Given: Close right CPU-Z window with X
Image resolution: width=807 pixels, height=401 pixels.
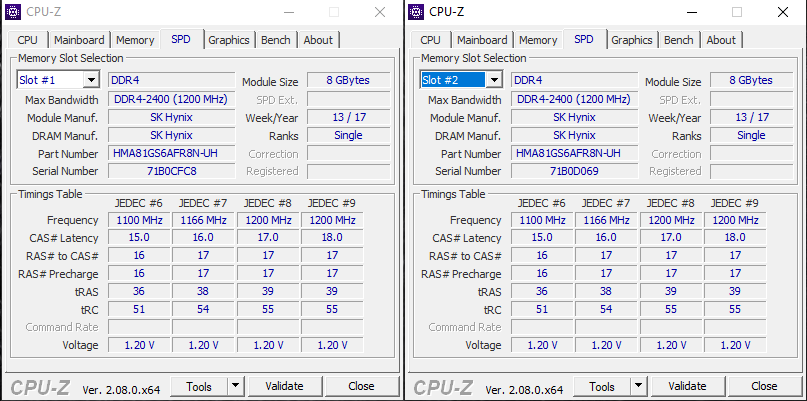Looking at the screenshot, I should (783, 12).
